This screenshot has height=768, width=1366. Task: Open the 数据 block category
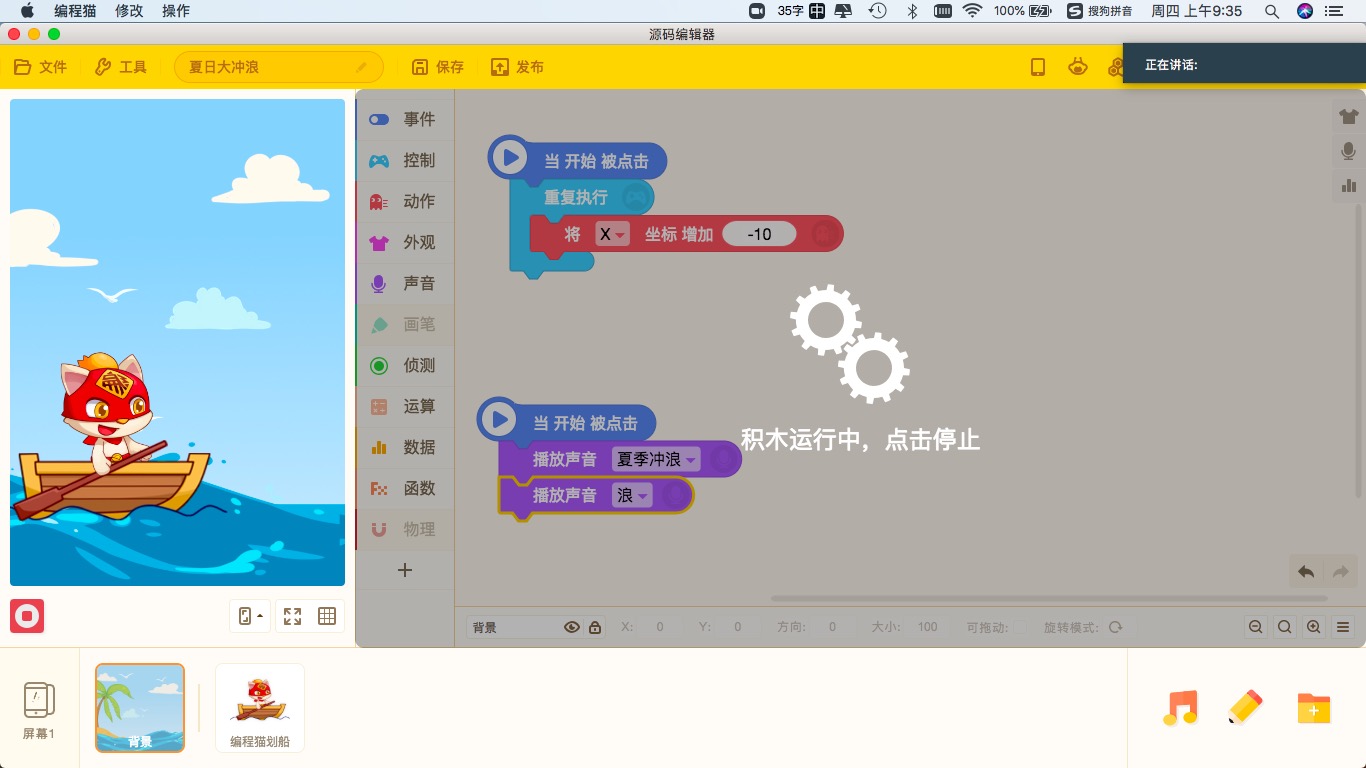[x=404, y=447]
